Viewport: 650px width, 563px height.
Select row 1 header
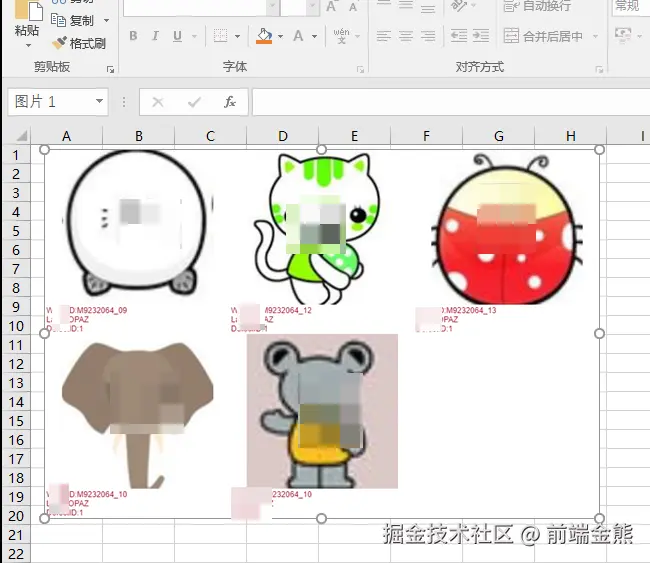tap(16, 155)
